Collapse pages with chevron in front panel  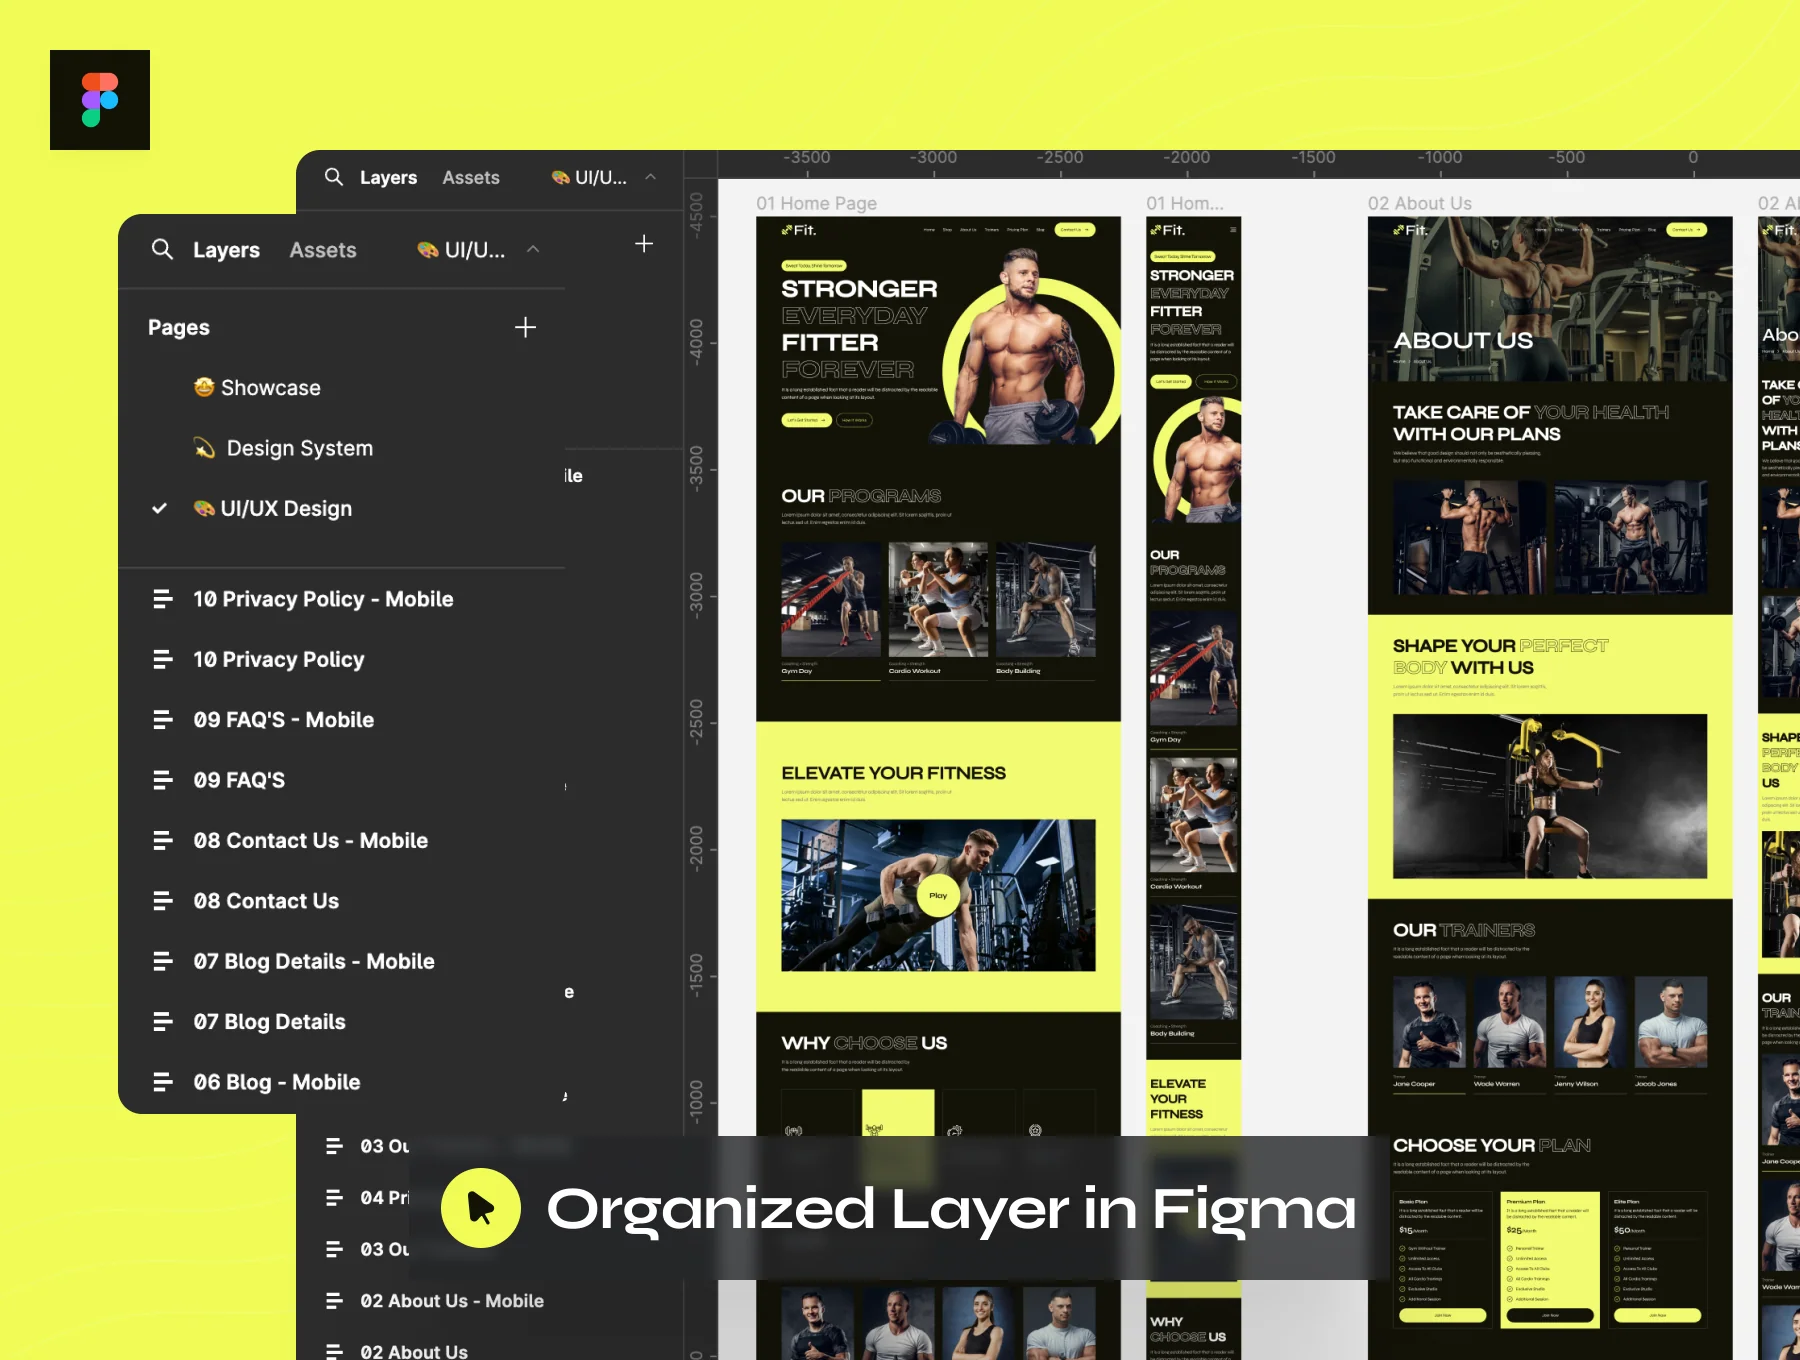(533, 249)
